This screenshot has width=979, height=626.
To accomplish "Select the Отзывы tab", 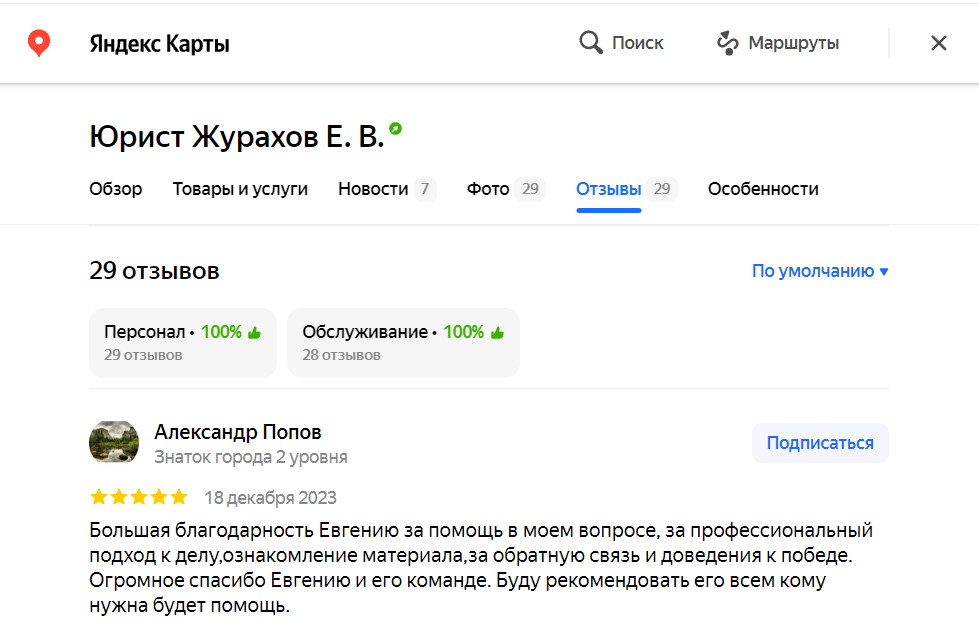I will pyautogui.click(x=626, y=188).
